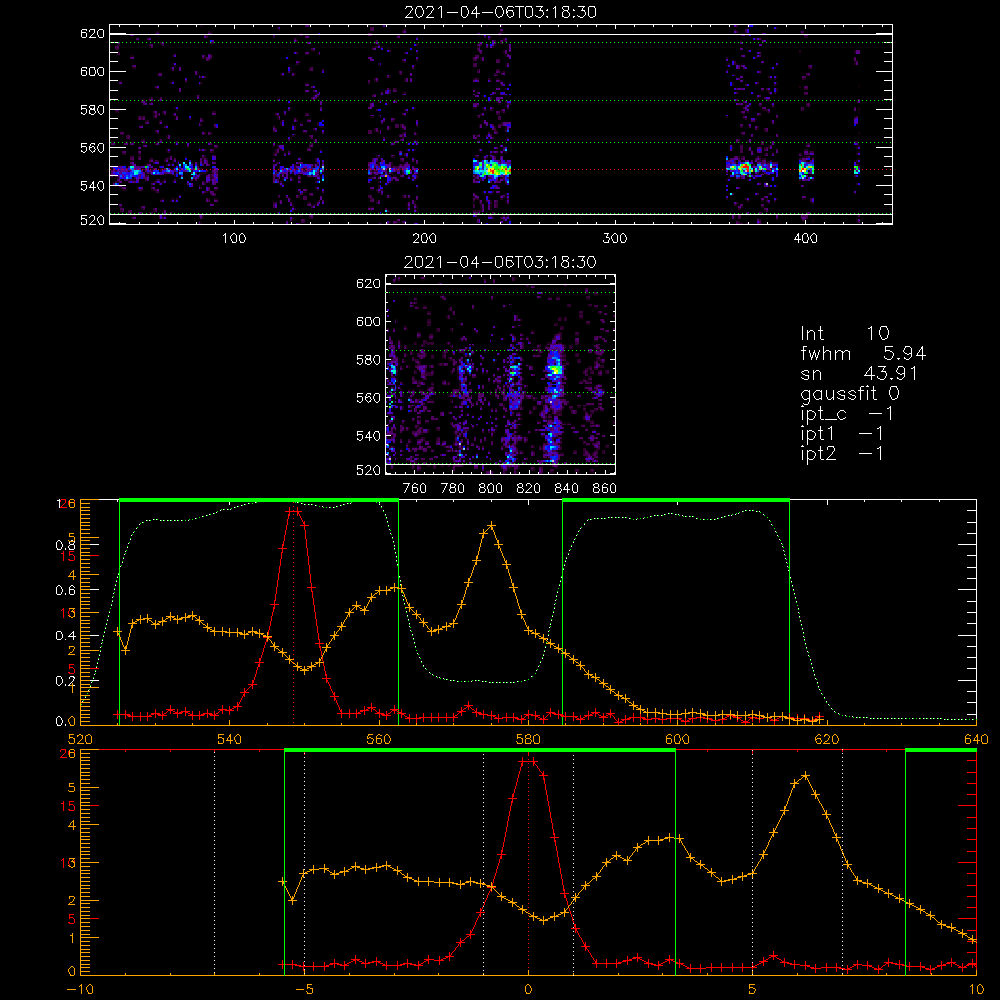Click the bright streak near 835 in middle spectrogram

[x=555, y=369]
